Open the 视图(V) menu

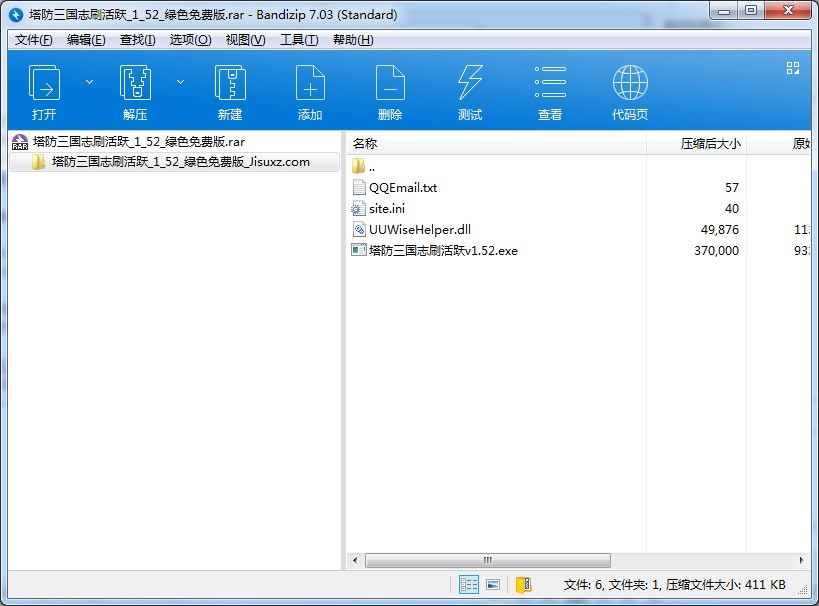(245, 40)
